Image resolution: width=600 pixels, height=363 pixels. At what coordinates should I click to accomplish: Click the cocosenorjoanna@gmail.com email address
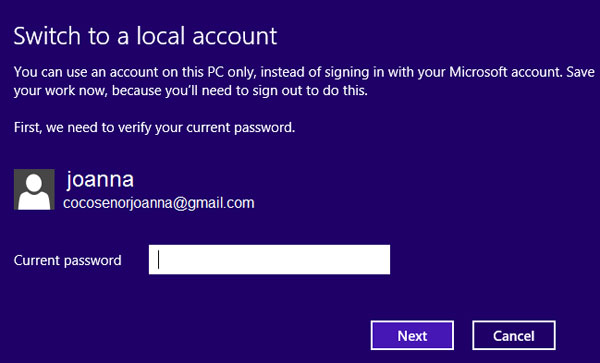[159, 203]
